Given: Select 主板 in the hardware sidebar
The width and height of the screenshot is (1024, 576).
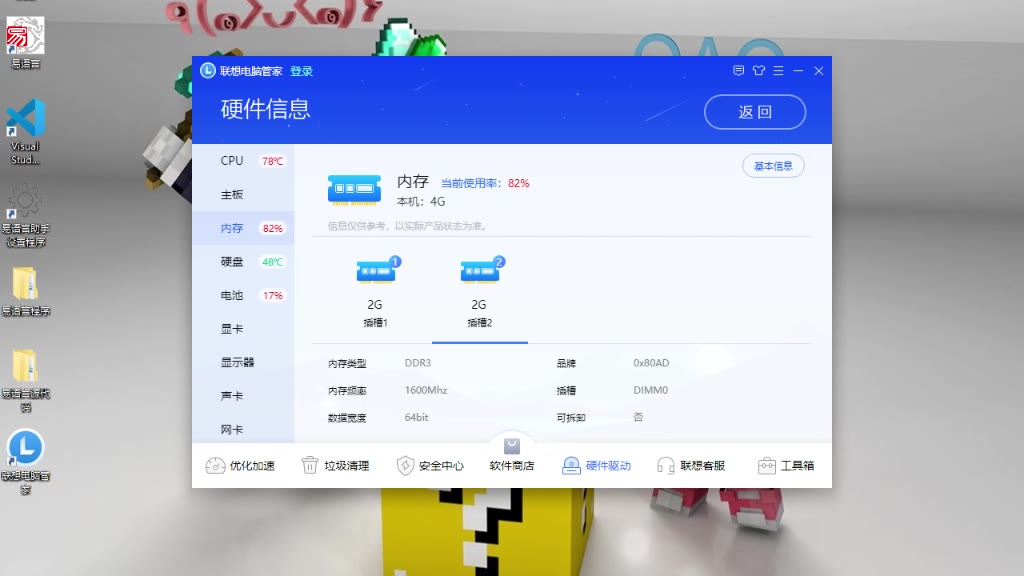Looking at the screenshot, I should (243, 195).
